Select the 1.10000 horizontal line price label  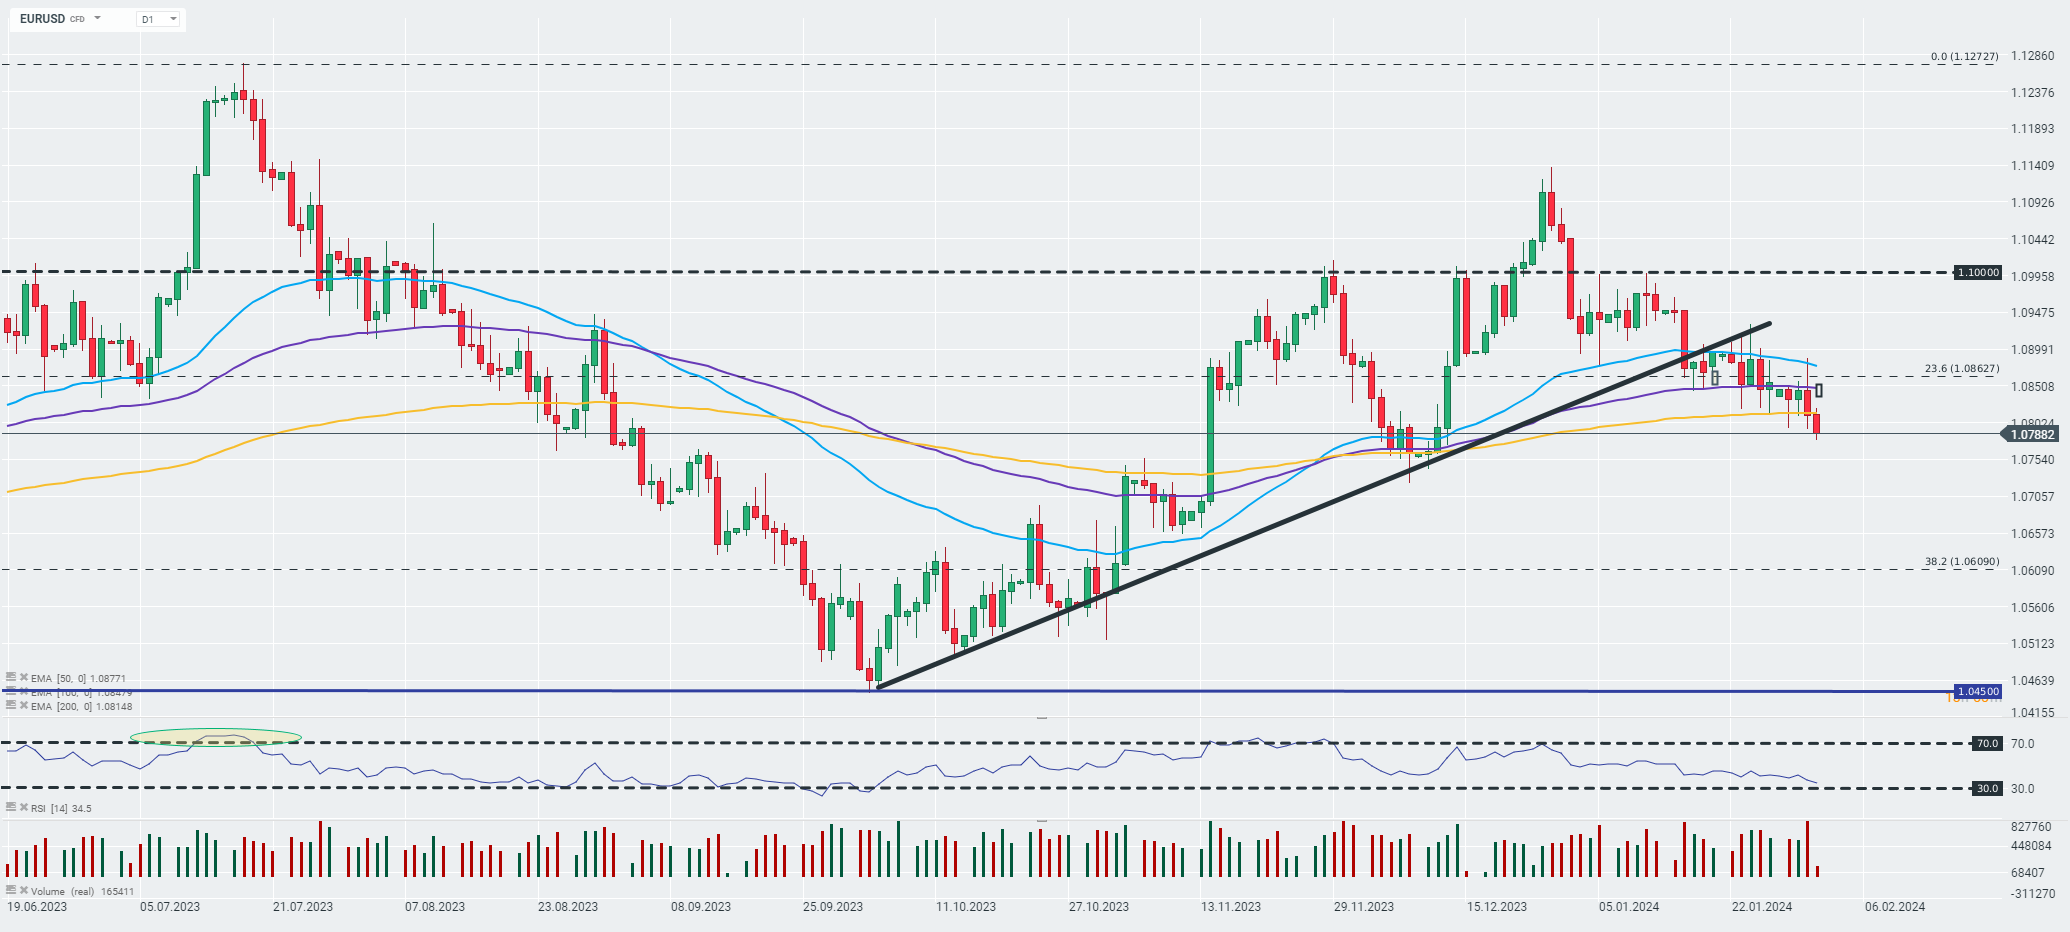point(1978,272)
